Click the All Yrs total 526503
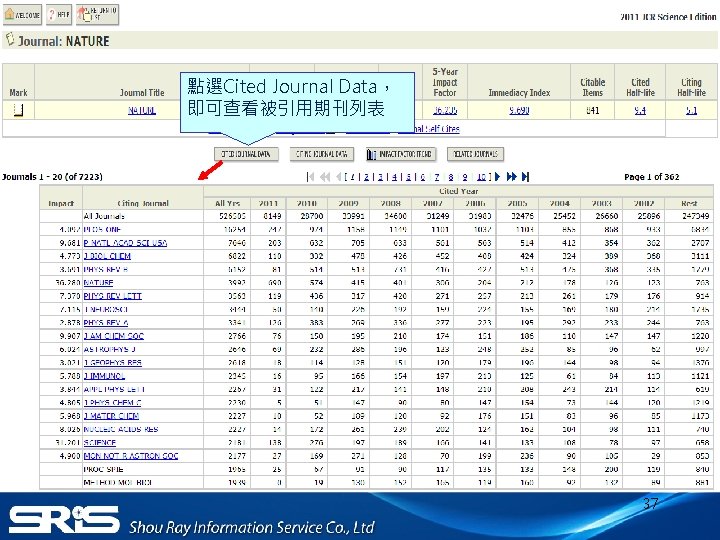Image resolution: width=720 pixels, height=540 pixels. (232, 216)
